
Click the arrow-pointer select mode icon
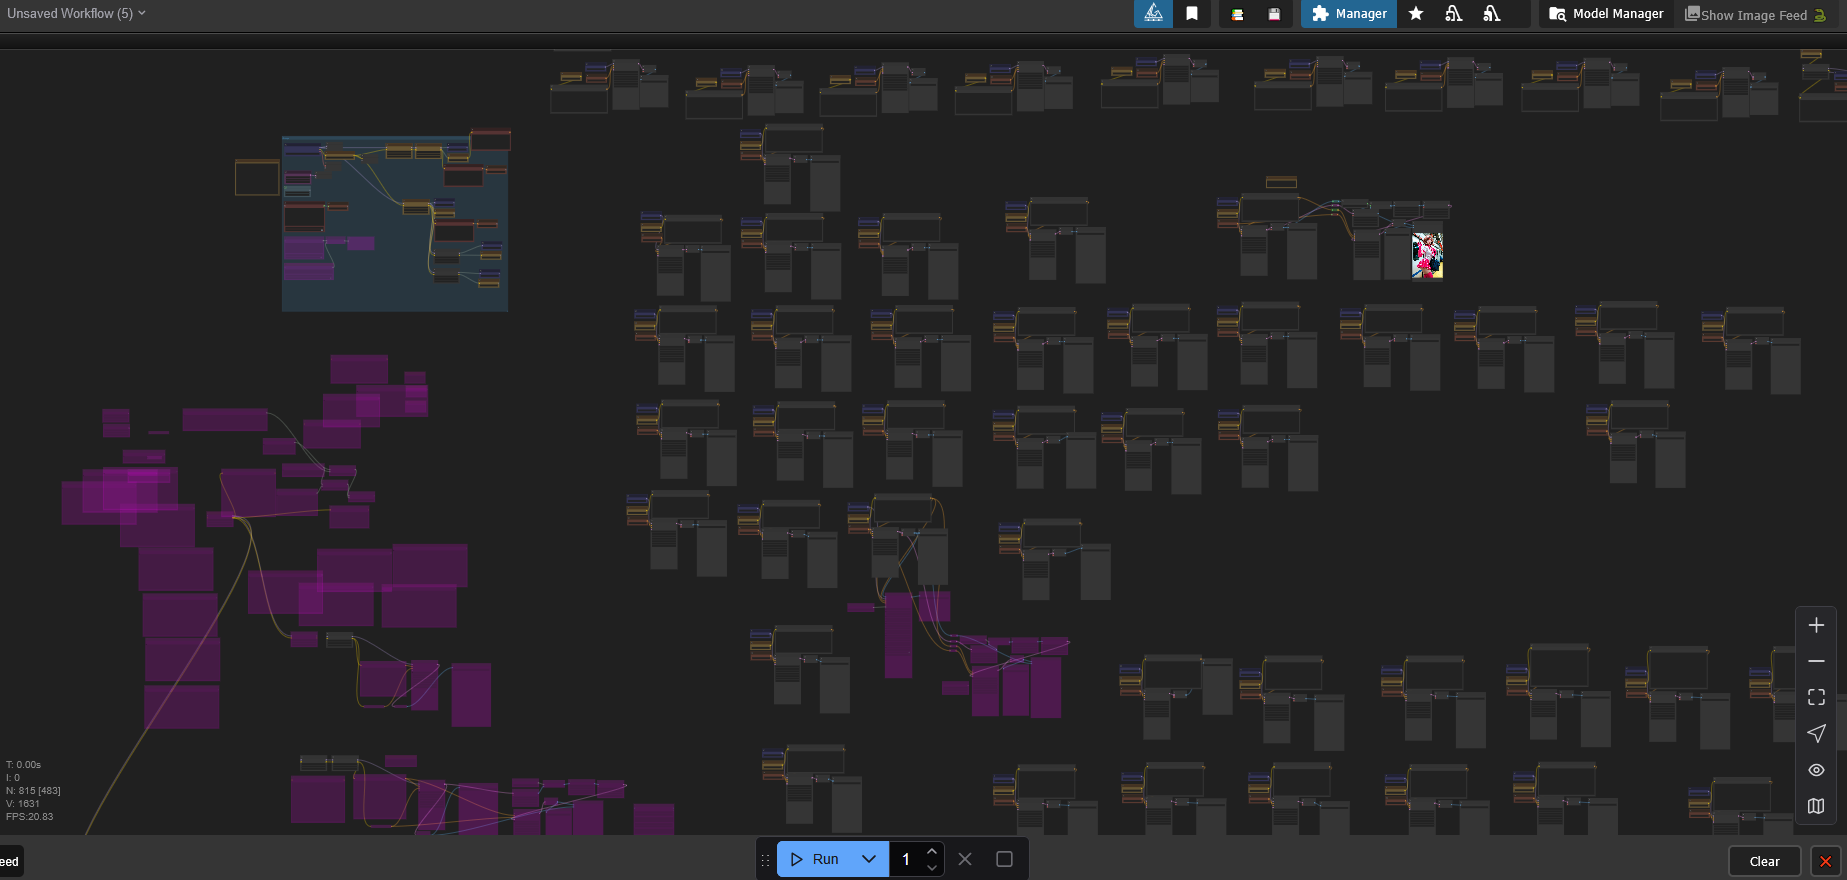[1817, 733]
